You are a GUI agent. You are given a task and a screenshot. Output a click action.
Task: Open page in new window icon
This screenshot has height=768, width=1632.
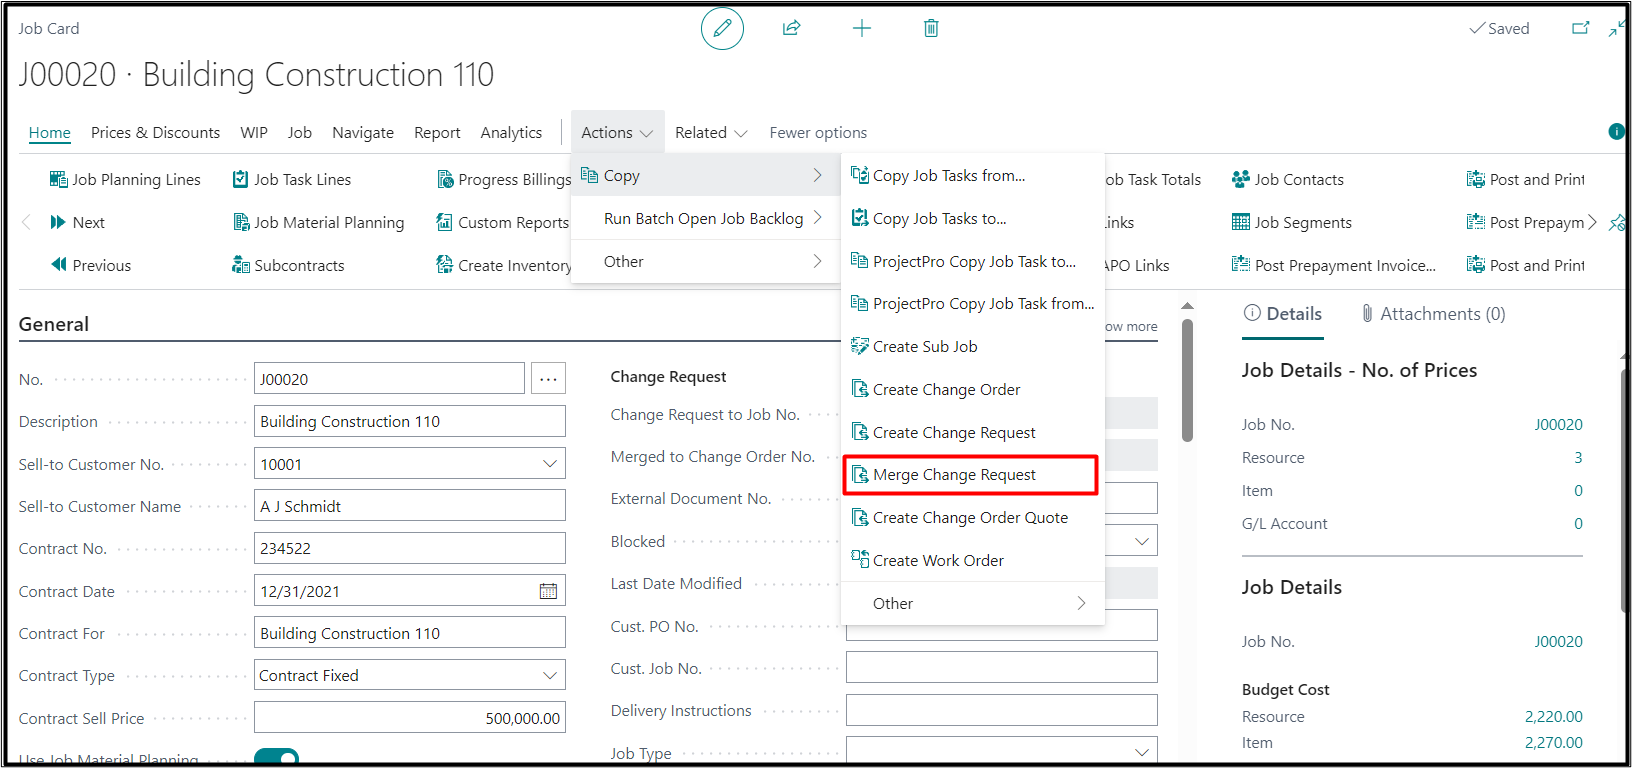click(1580, 28)
